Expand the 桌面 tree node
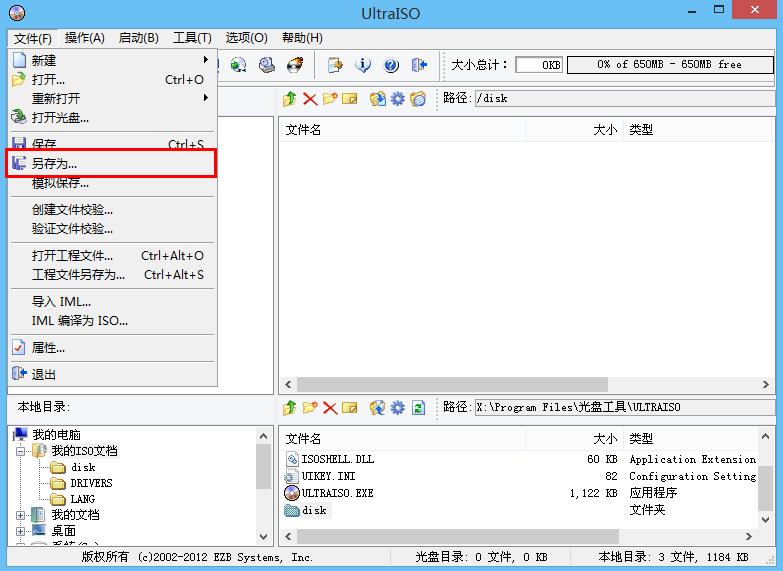Viewport: 783px width, 571px height. pyautogui.click(x=20, y=531)
